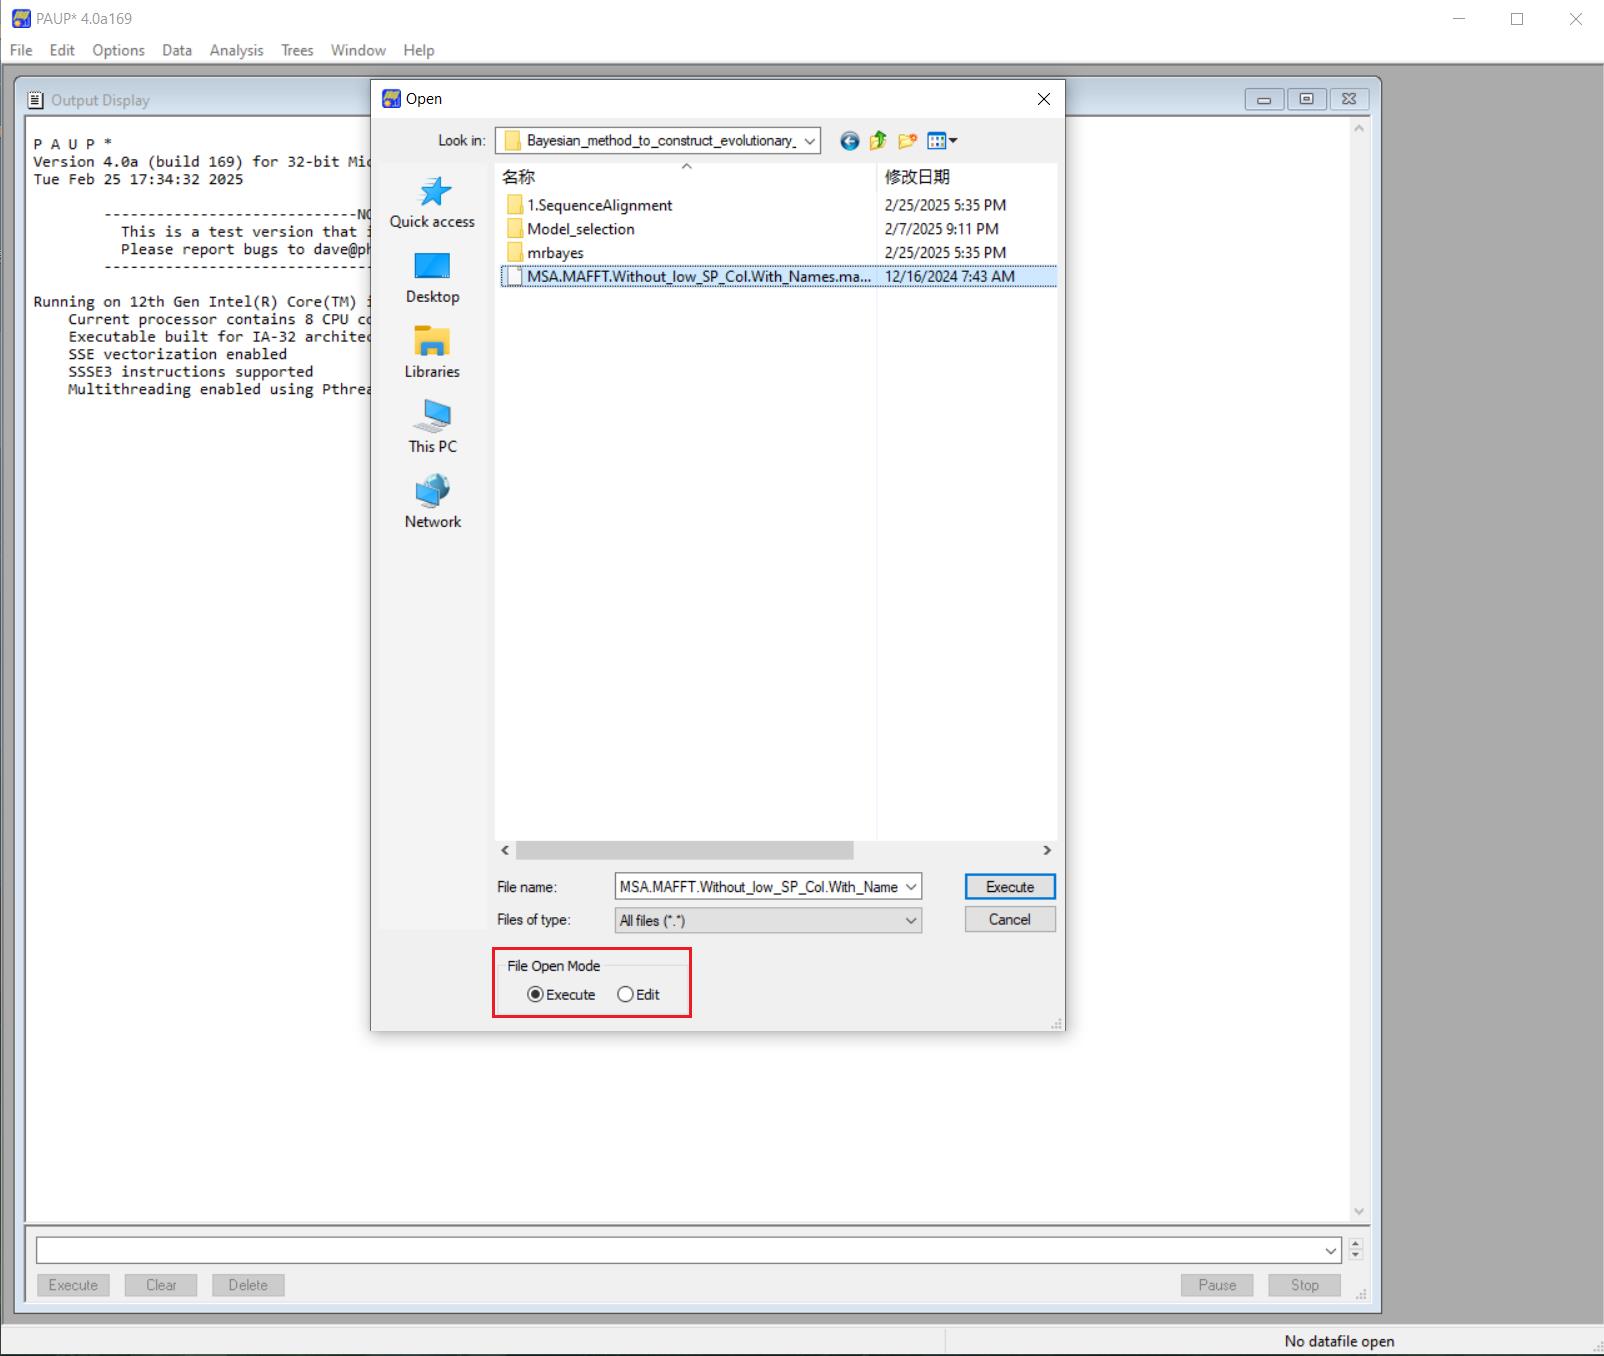The width and height of the screenshot is (1604, 1356).
Task: Open the Edit menu
Action: [x=62, y=50]
